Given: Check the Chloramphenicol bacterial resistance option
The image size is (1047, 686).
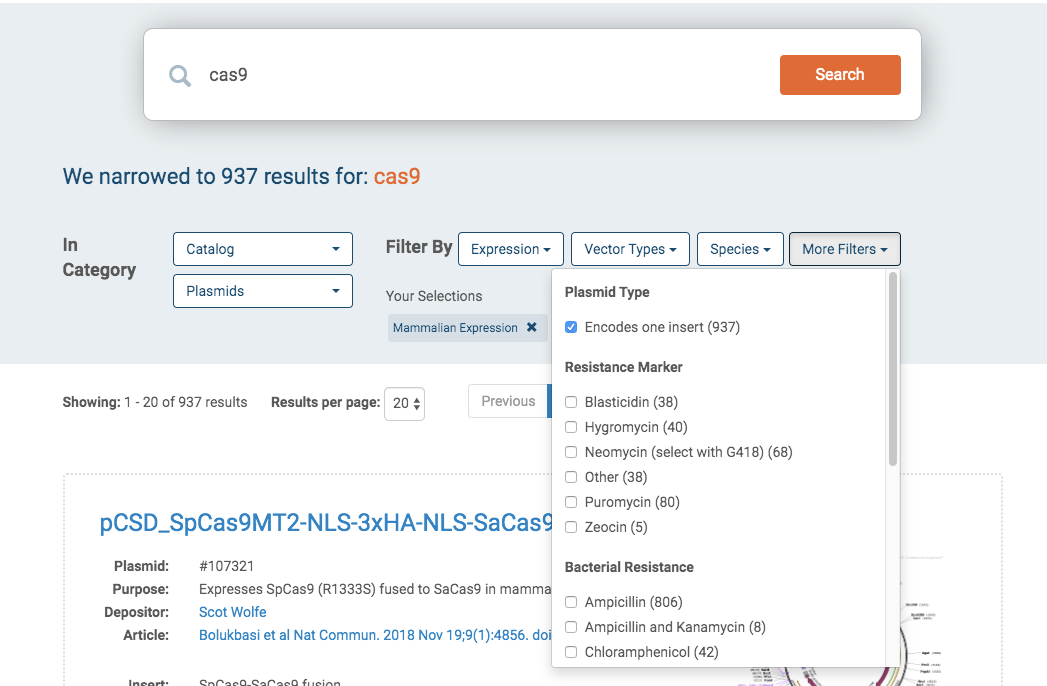Looking at the screenshot, I should point(571,652).
